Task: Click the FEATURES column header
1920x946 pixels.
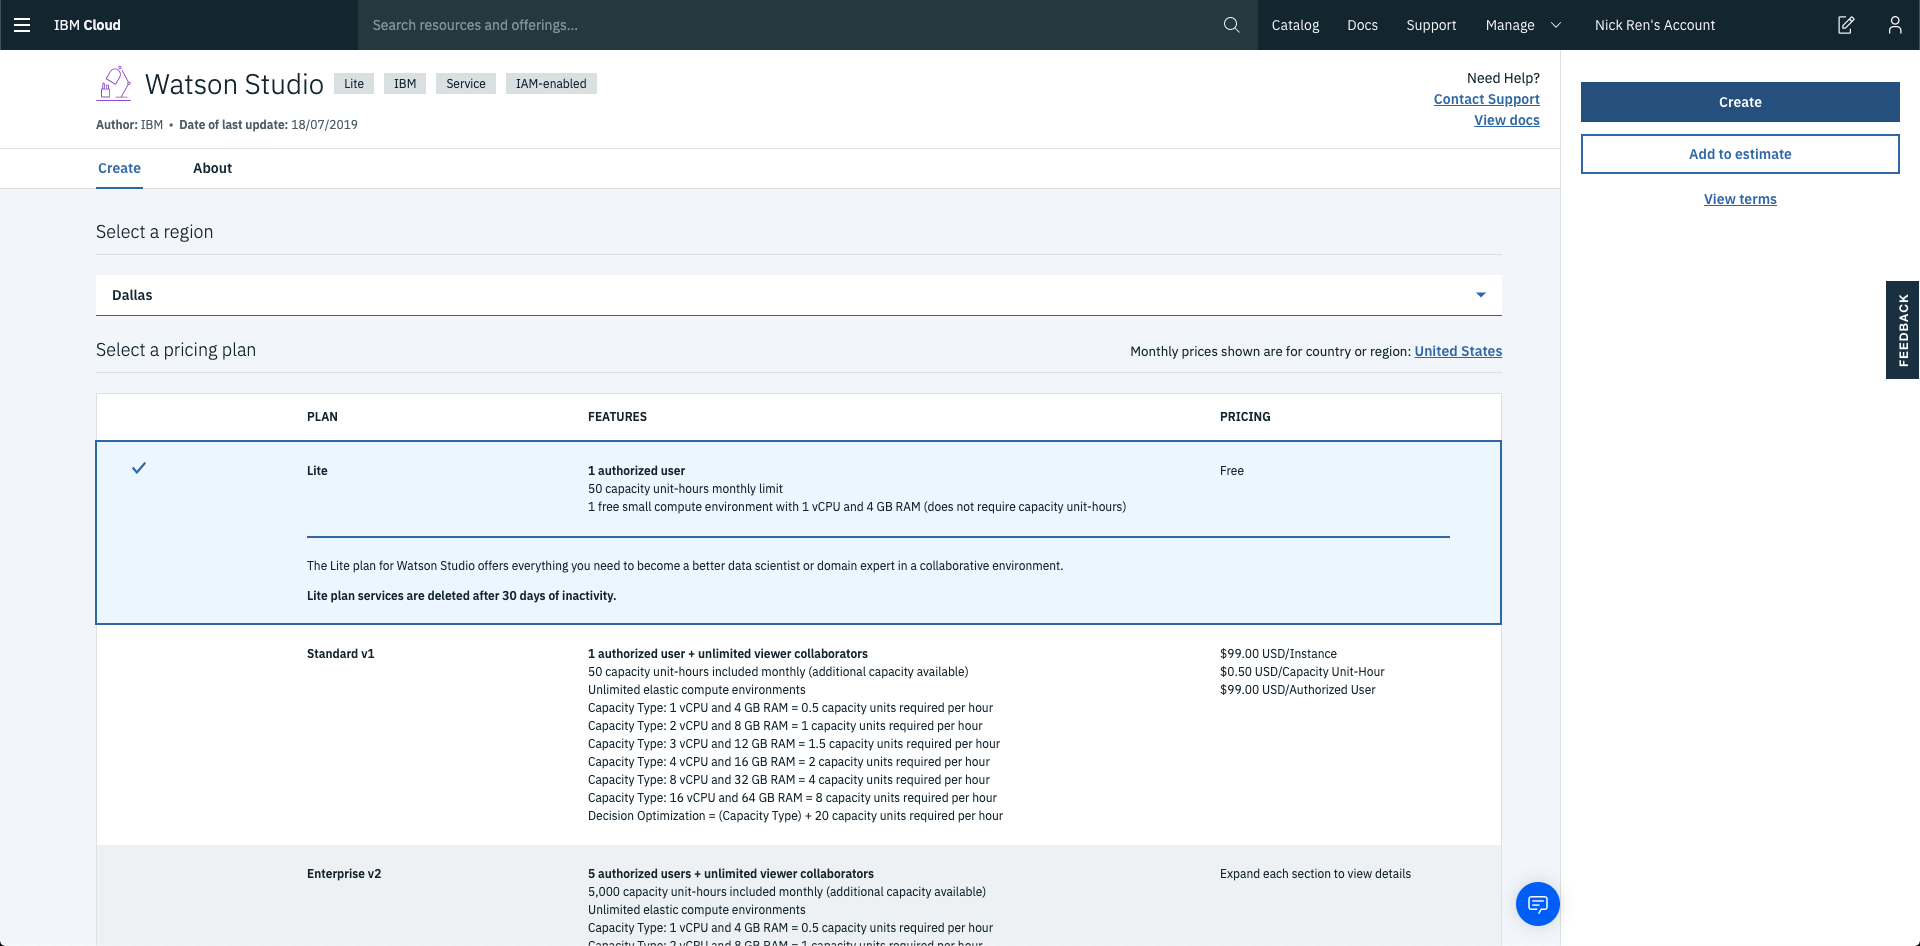Action: (x=617, y=417)
